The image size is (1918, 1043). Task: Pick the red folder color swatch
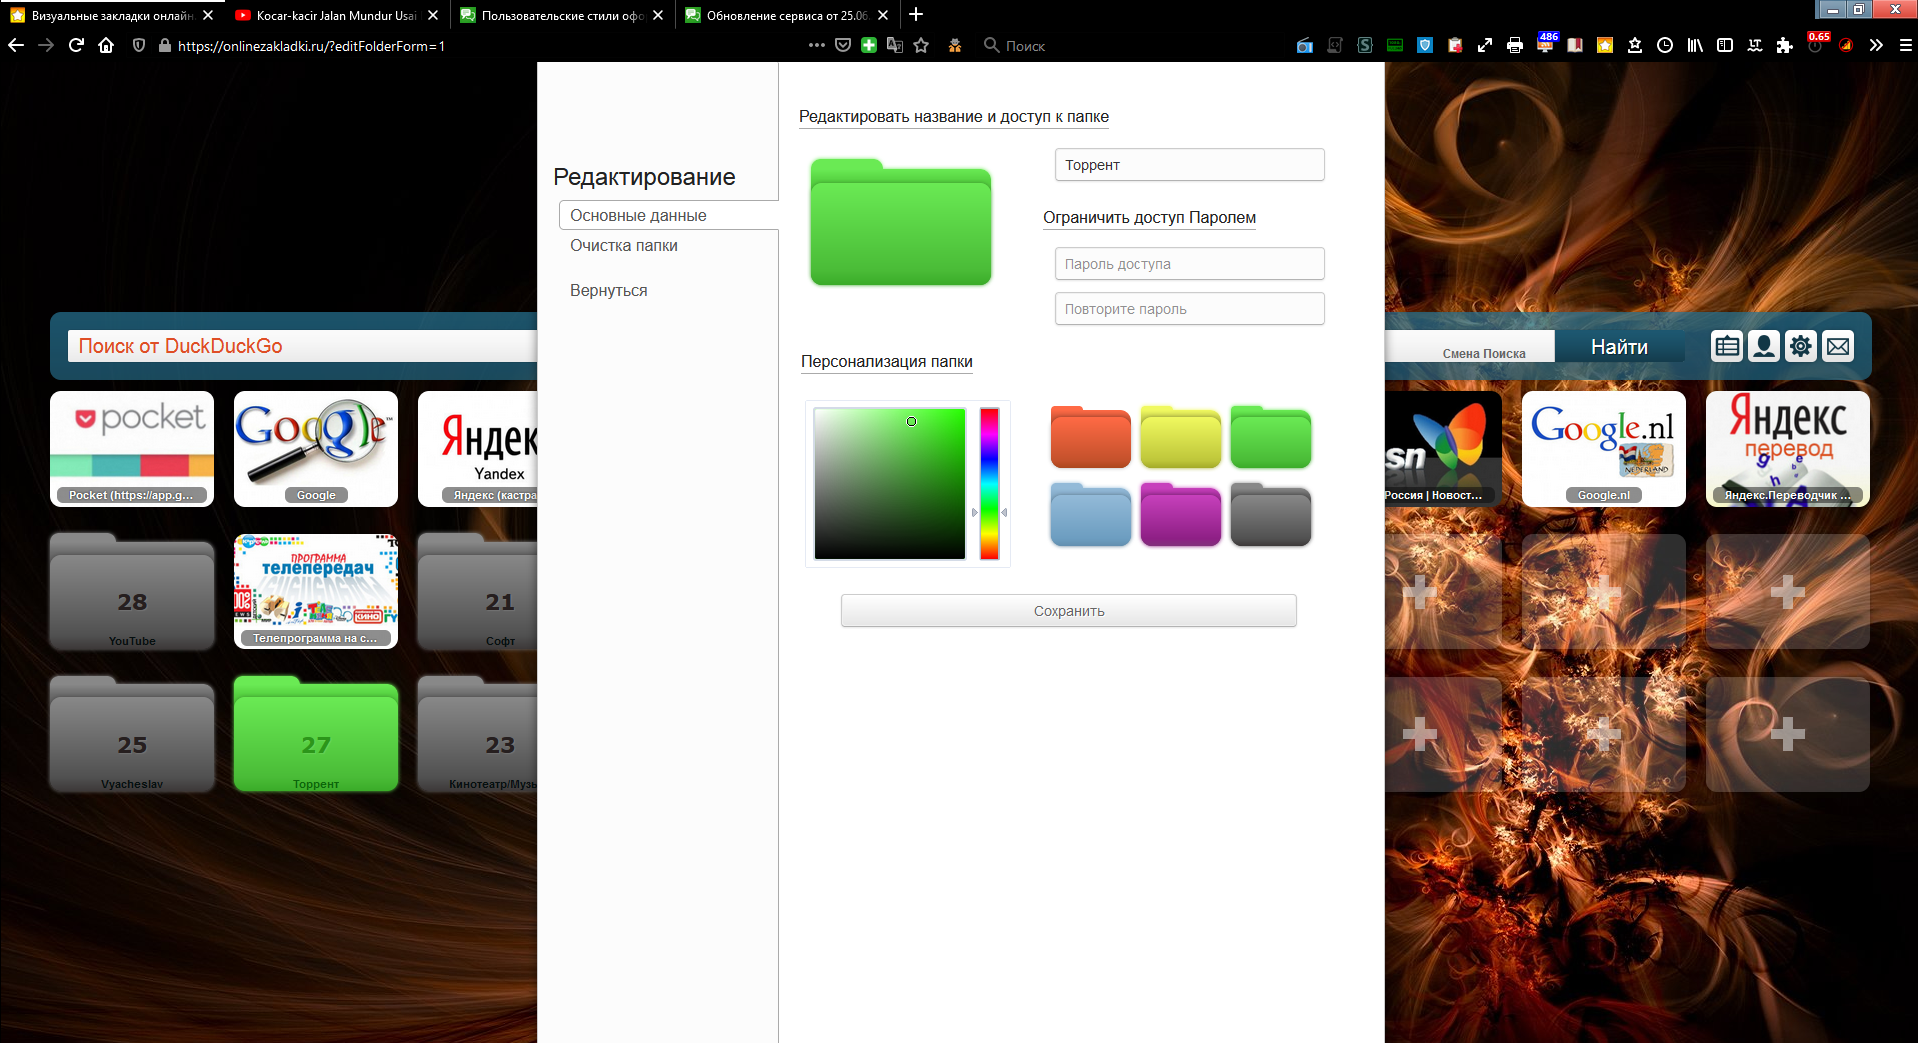[1090, 438]
